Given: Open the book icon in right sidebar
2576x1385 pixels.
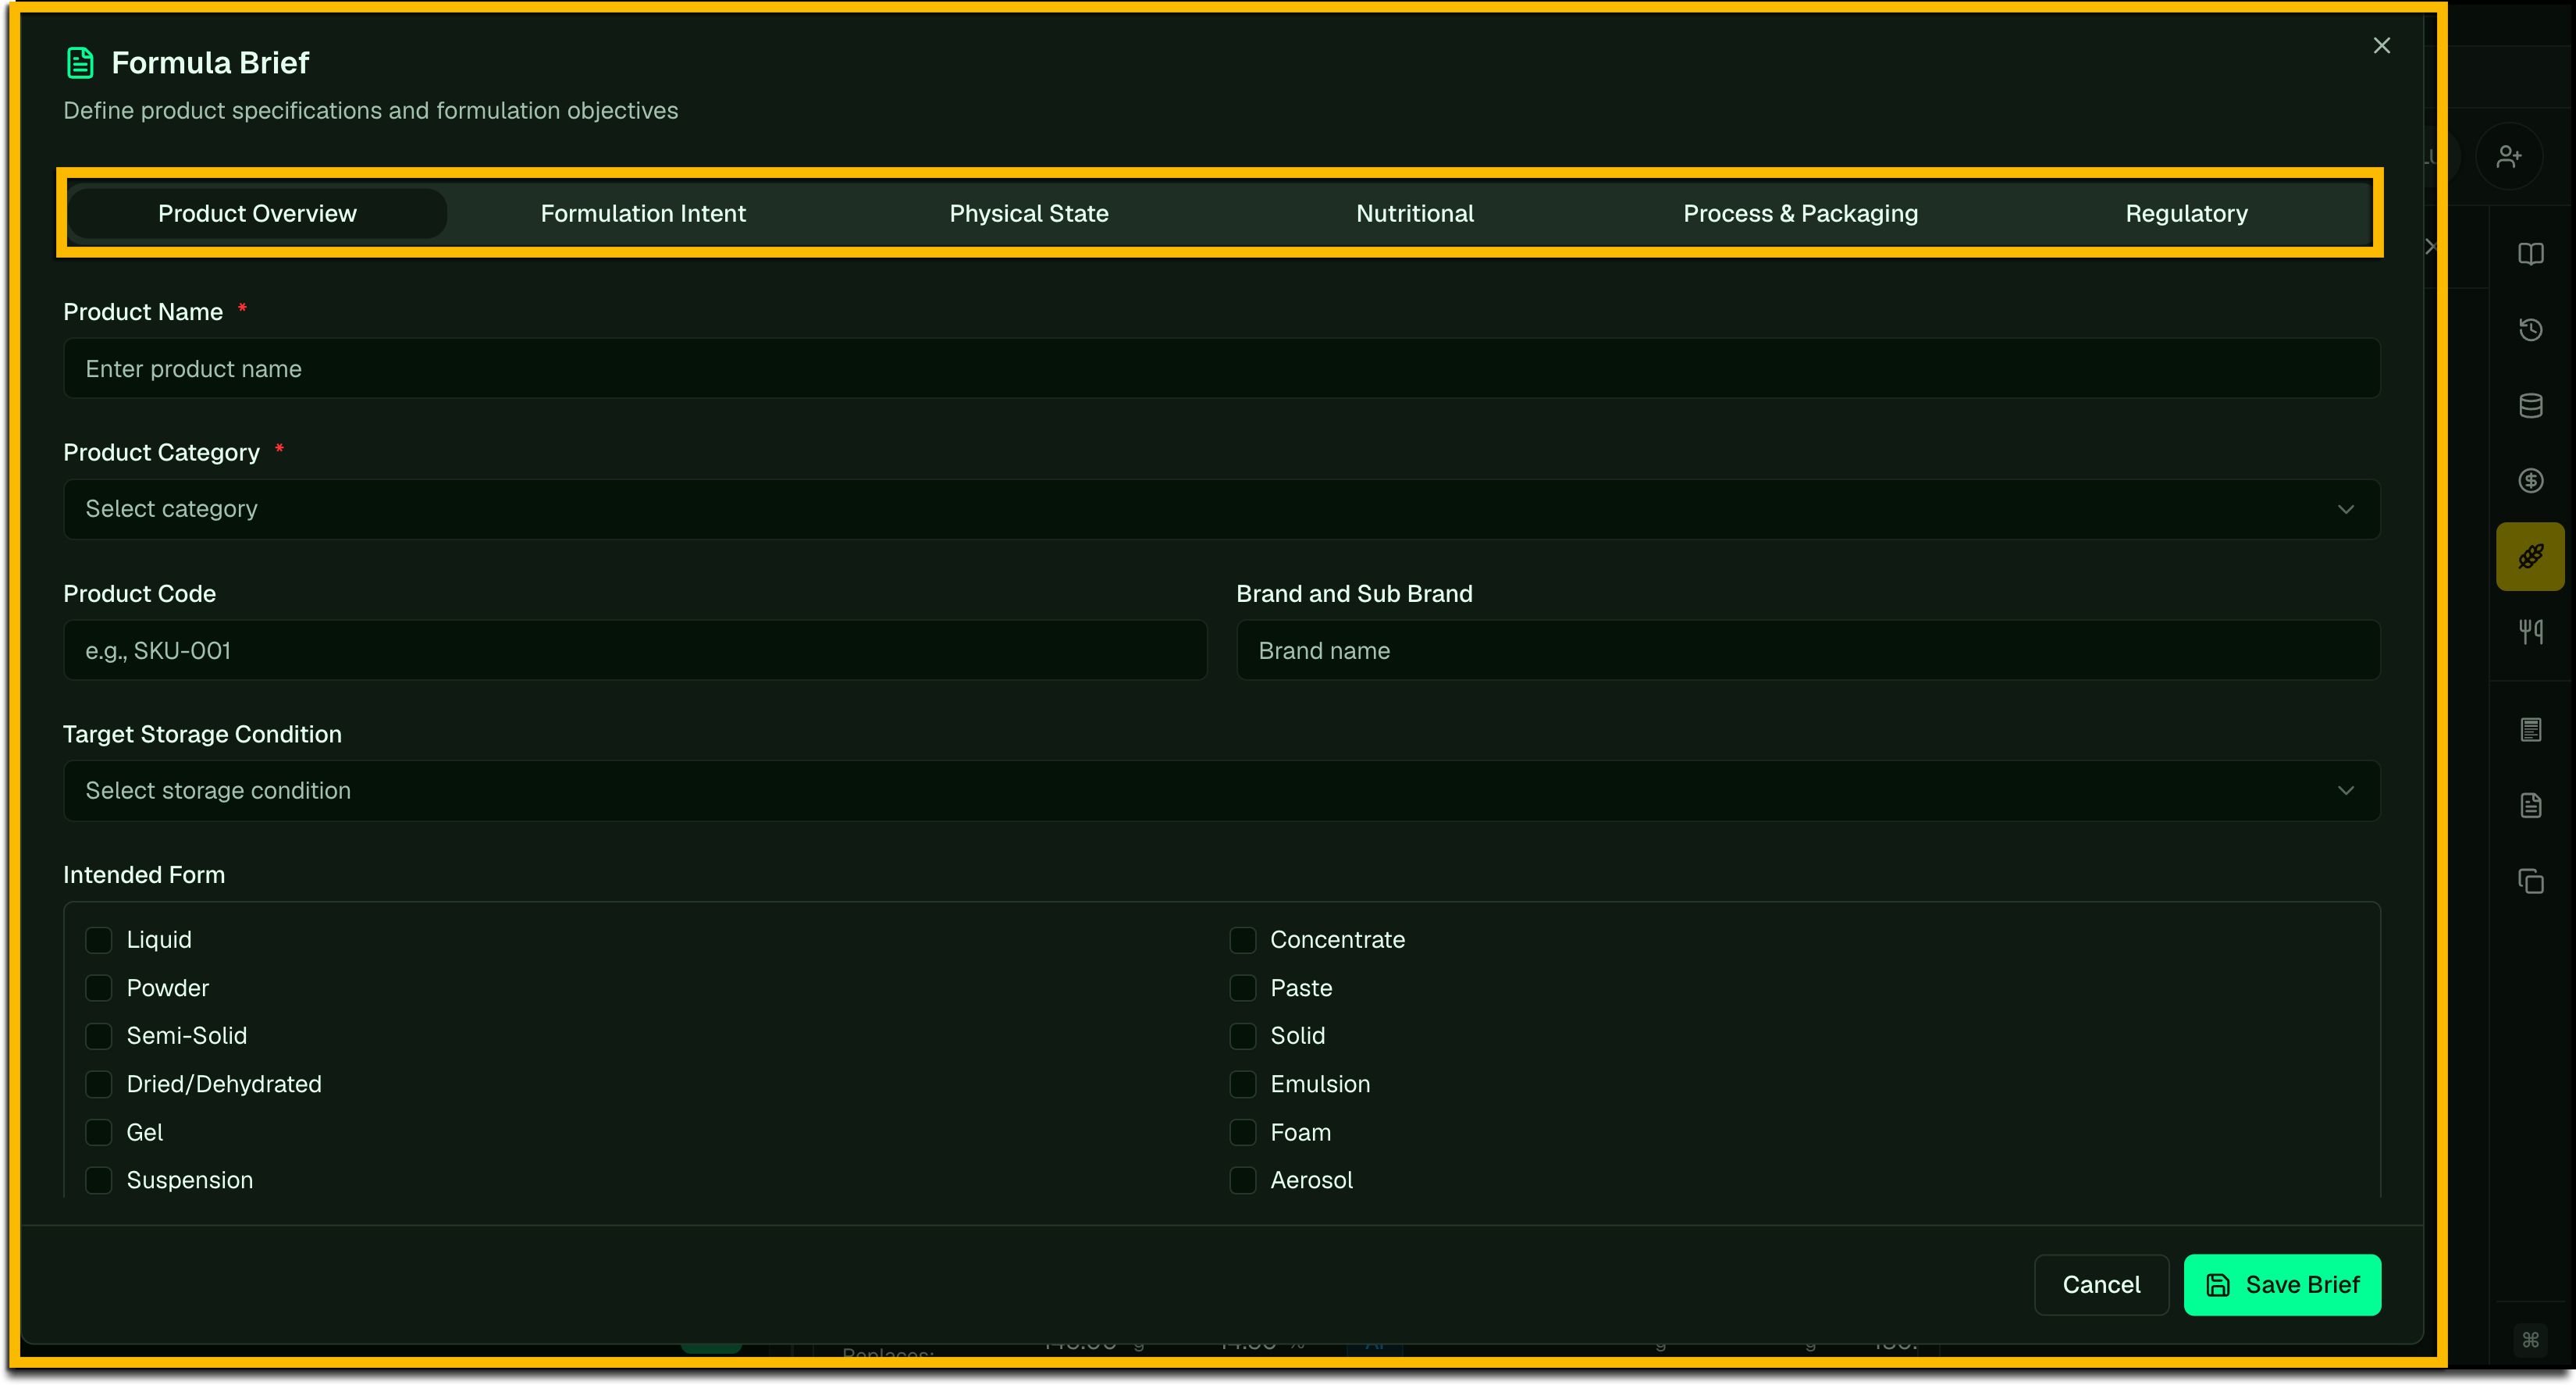Looking at the screenshot, I should click(2530, 254).
